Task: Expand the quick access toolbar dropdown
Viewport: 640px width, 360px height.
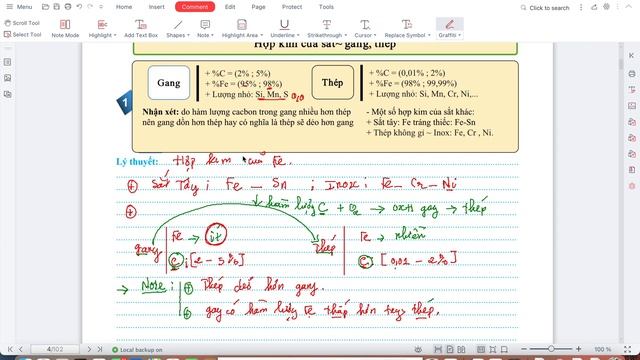Action: [x=101, y=7]
